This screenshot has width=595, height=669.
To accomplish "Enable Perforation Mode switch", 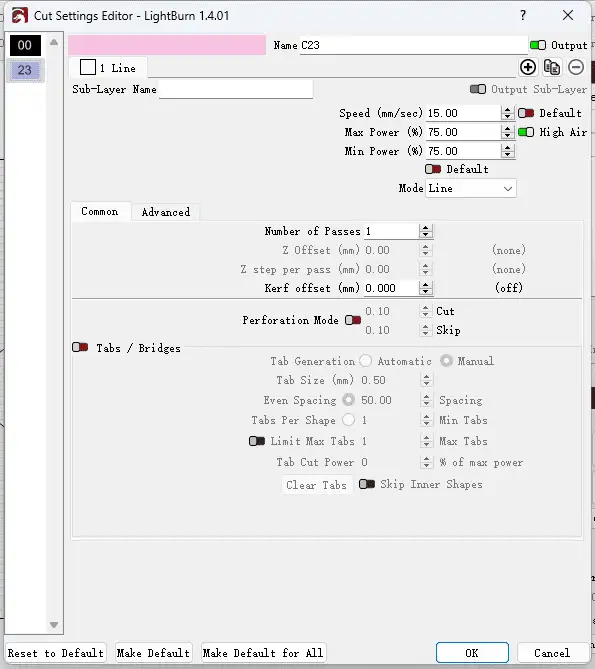I will click(353, 320).
